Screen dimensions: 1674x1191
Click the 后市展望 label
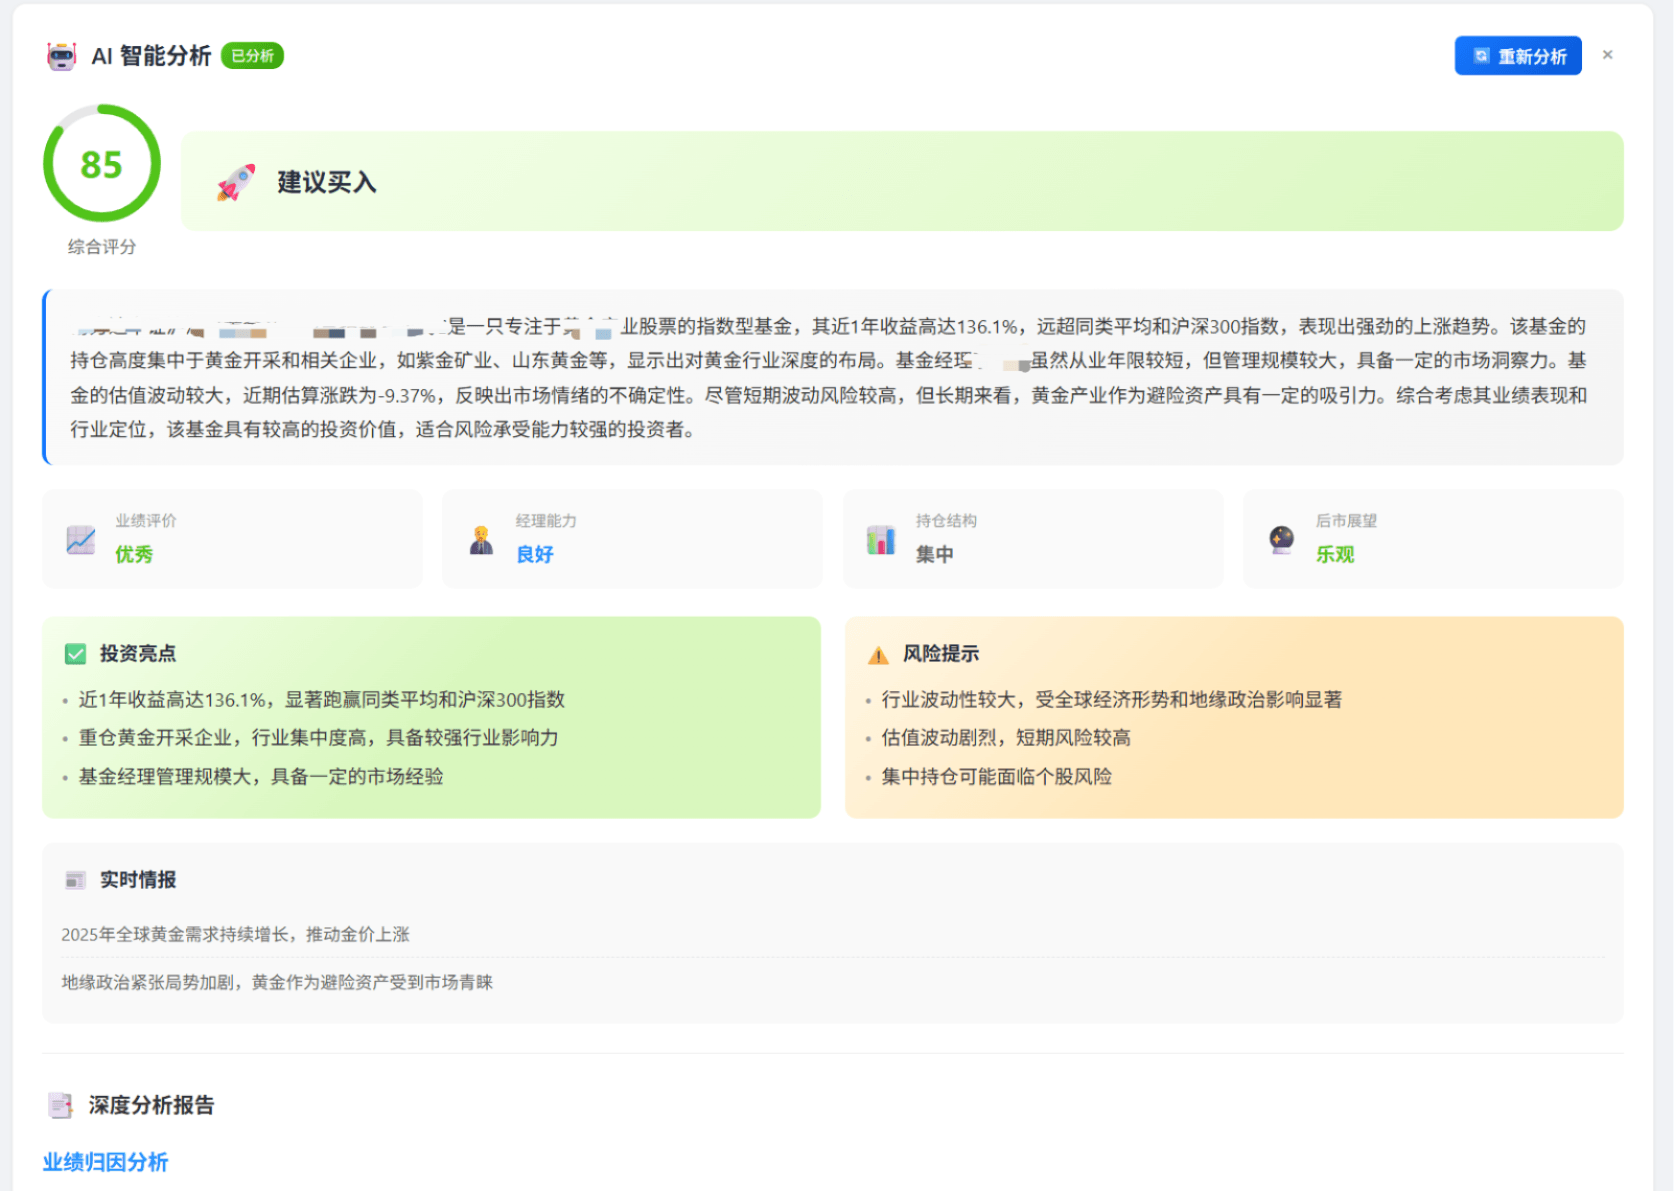[x=1346, y=521]
